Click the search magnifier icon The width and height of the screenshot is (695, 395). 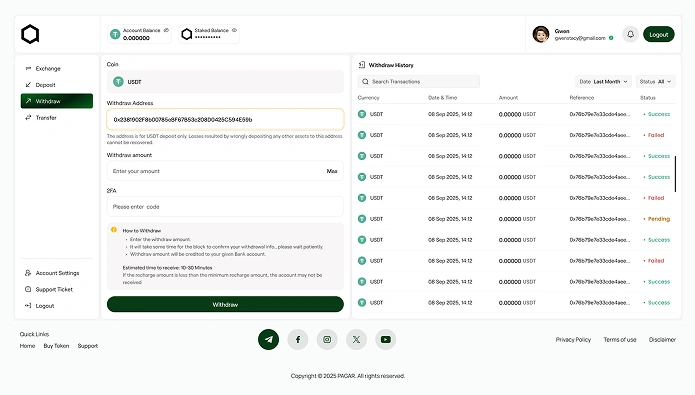coord(365,82)
